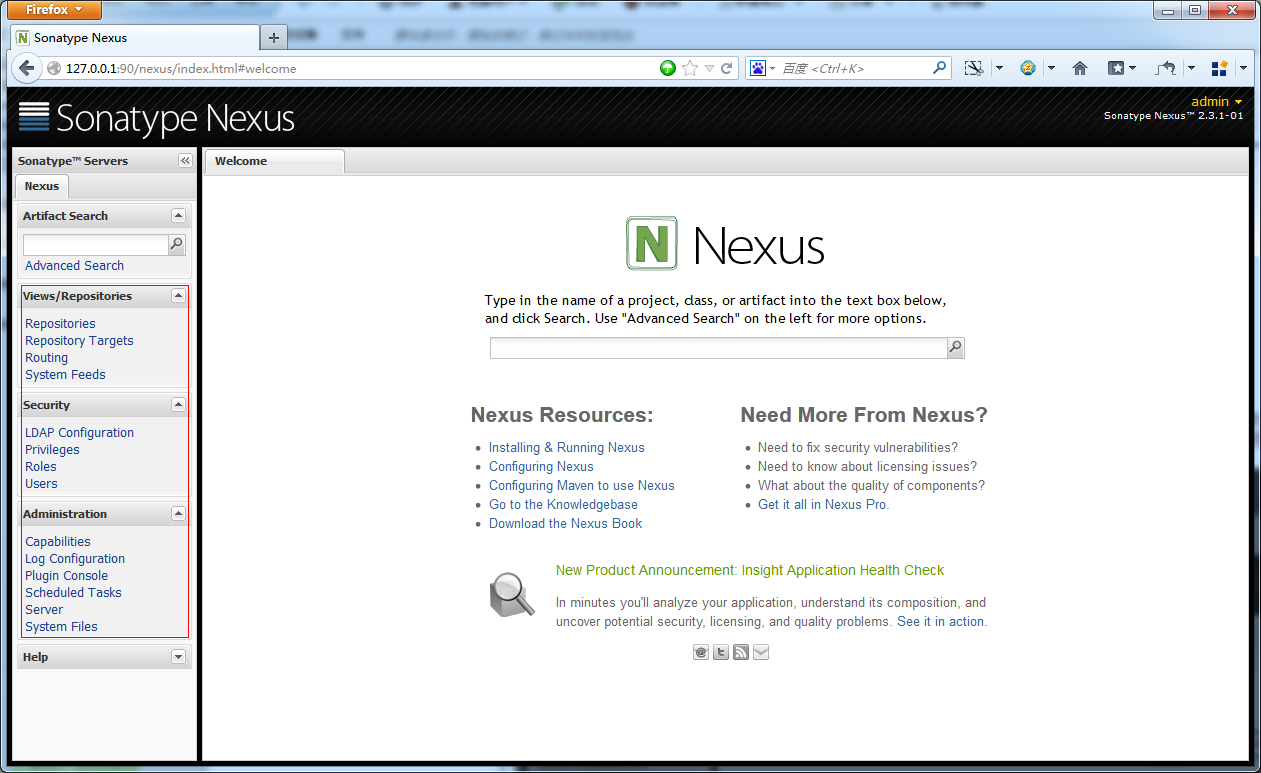Viewport: 1261px width, 773px height.
Task: Click the Firefox Home toolbar icon
Action: coord(1079,67)
